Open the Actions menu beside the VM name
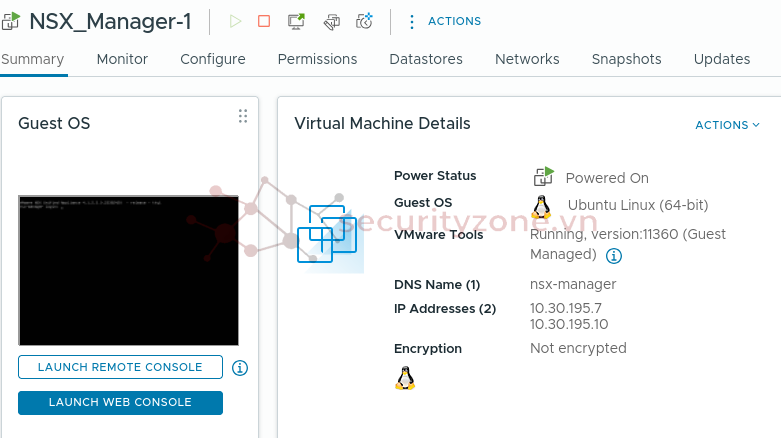The image size is (781, 438). [x=444, y=21]
